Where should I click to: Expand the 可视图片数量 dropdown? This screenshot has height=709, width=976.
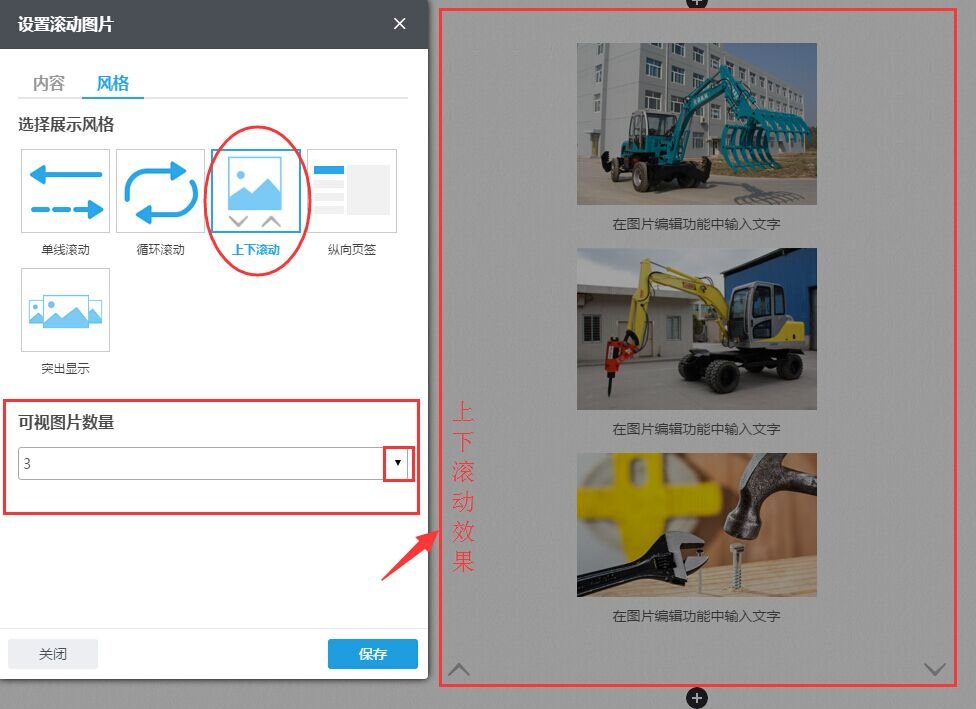[x=398, y=463]
